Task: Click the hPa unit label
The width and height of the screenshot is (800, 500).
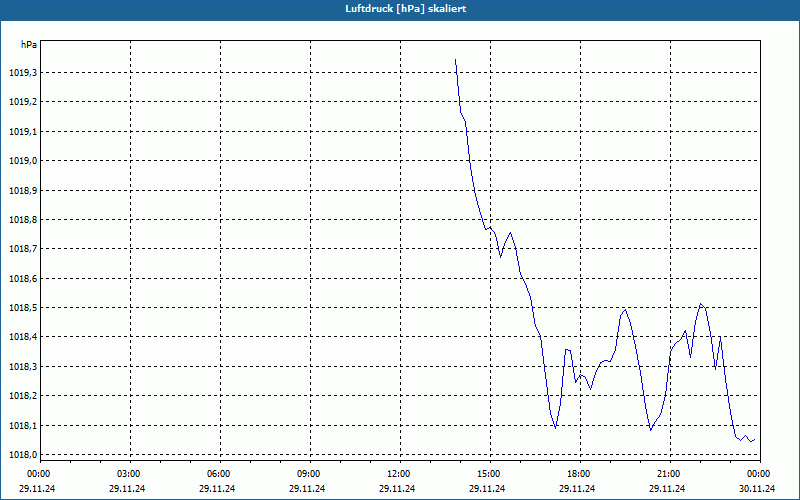Action: [29, 45]
